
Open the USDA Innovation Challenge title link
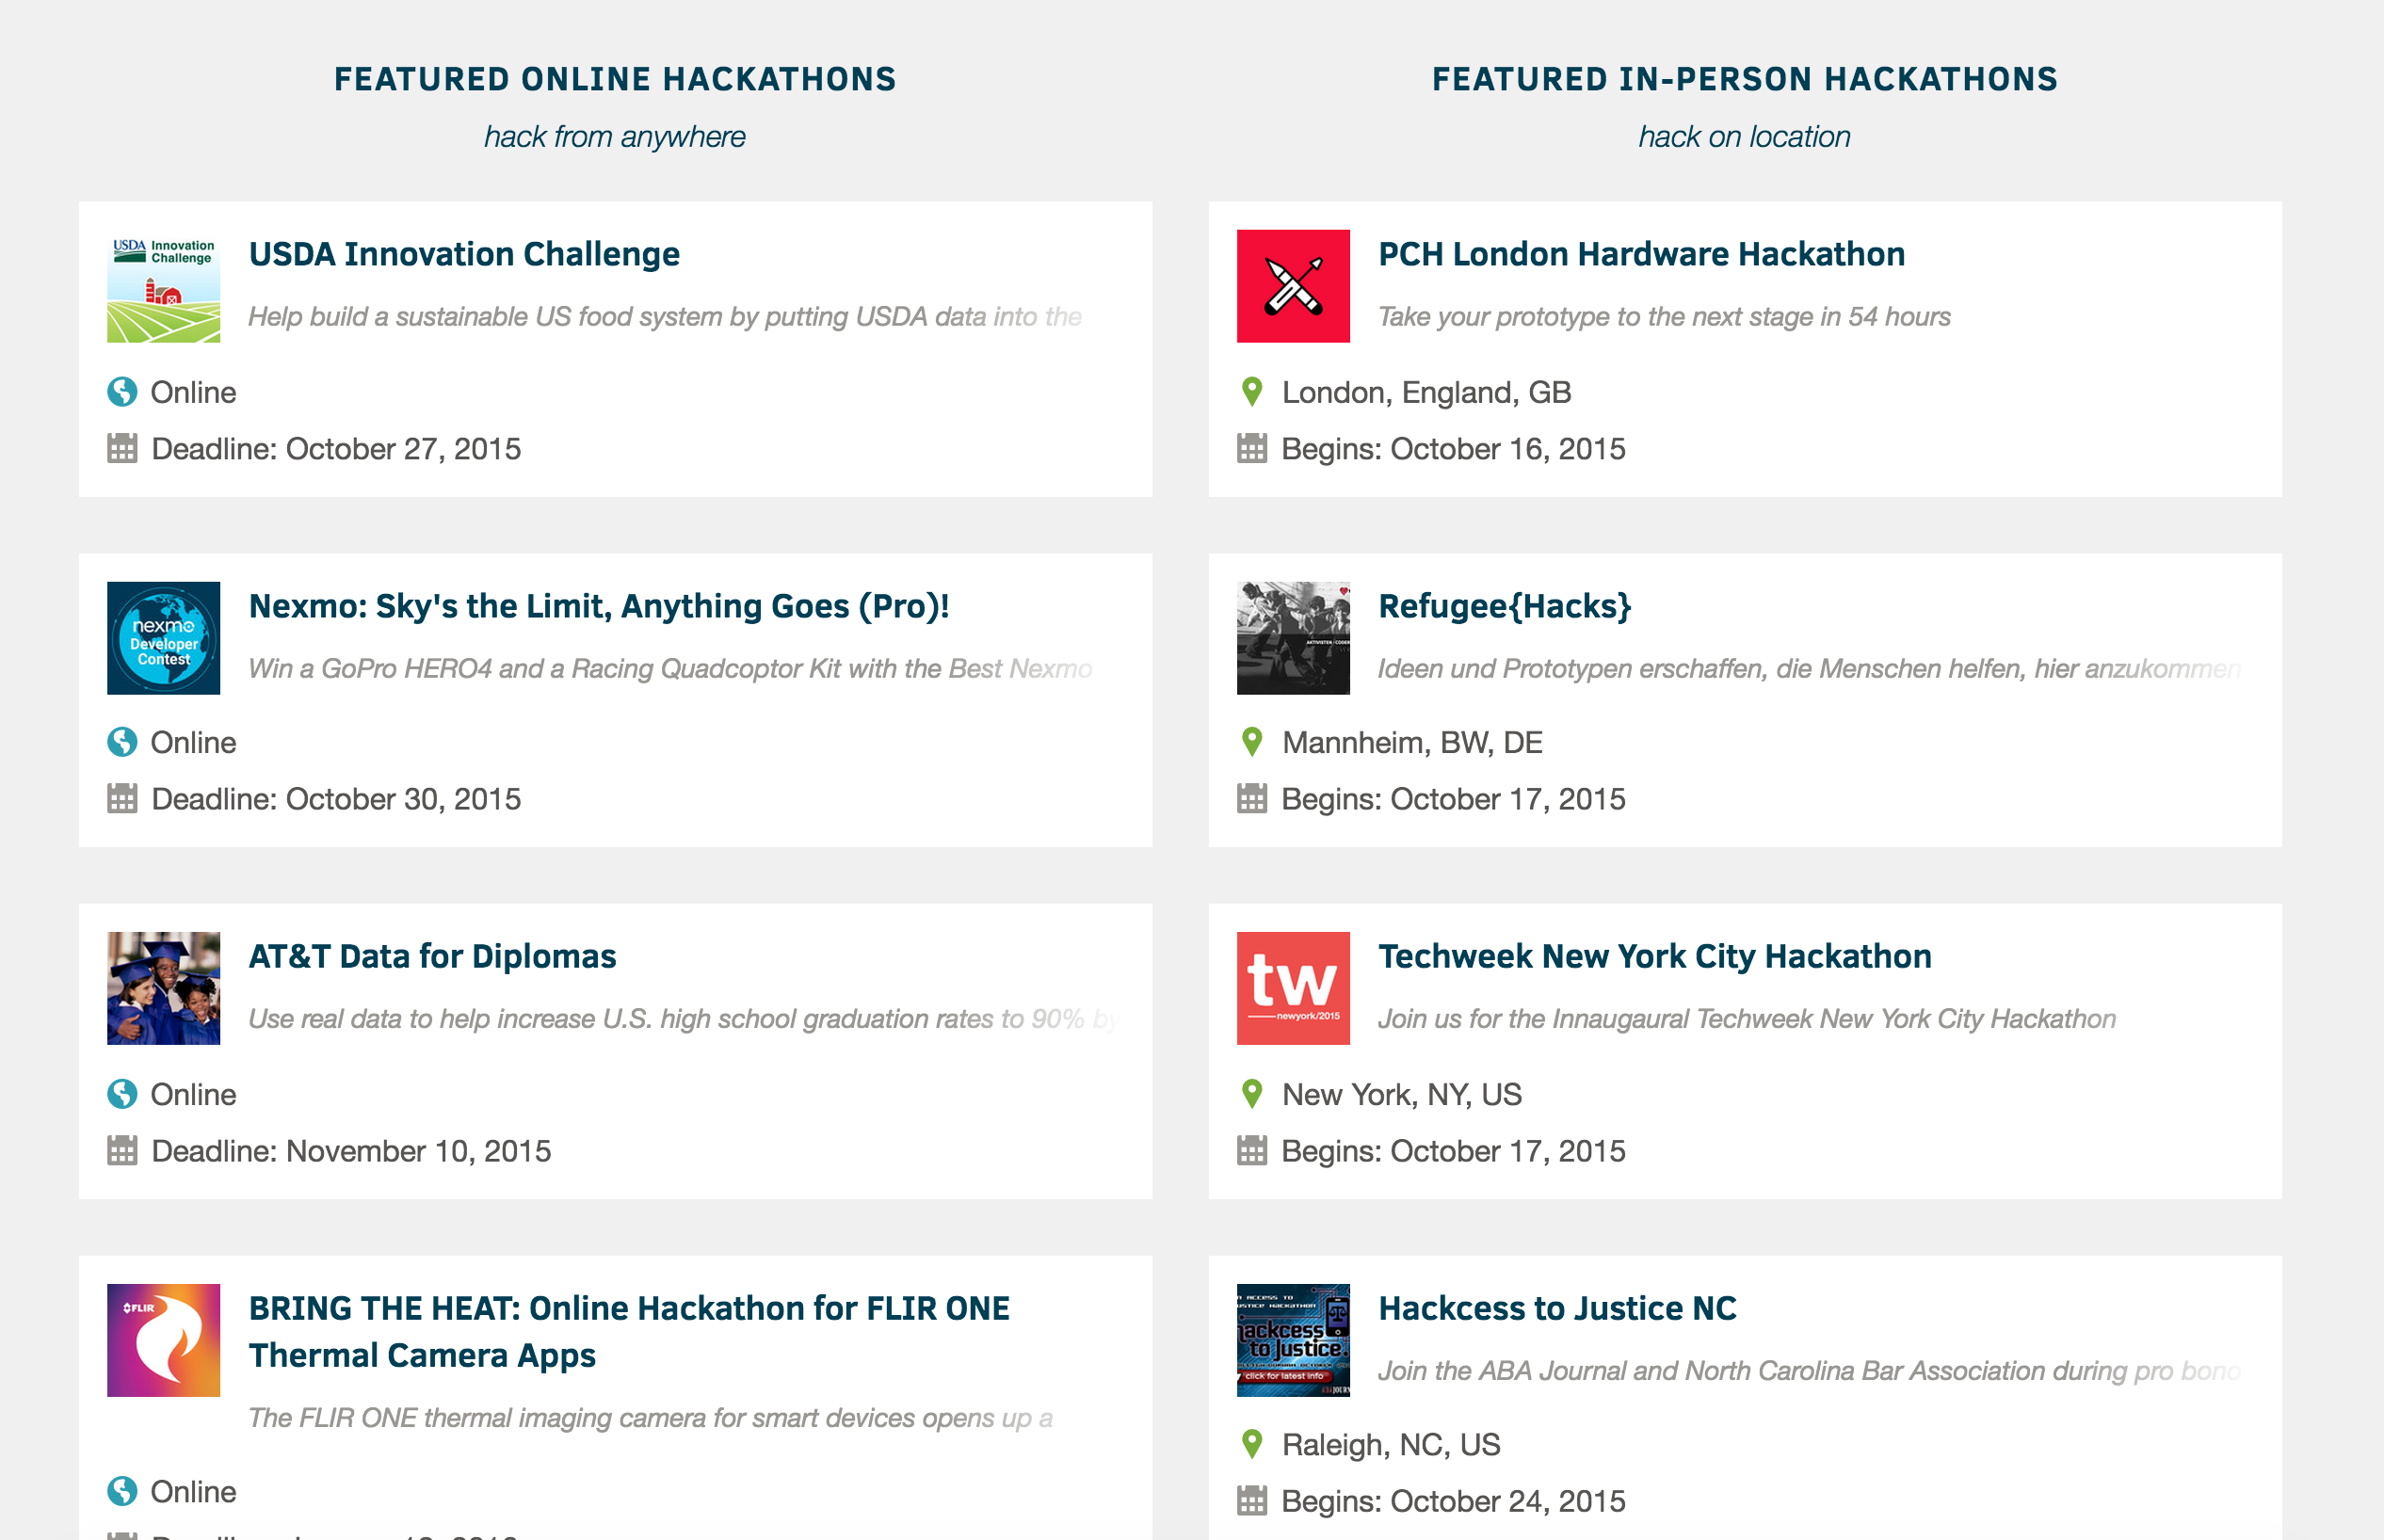(464, 254)
